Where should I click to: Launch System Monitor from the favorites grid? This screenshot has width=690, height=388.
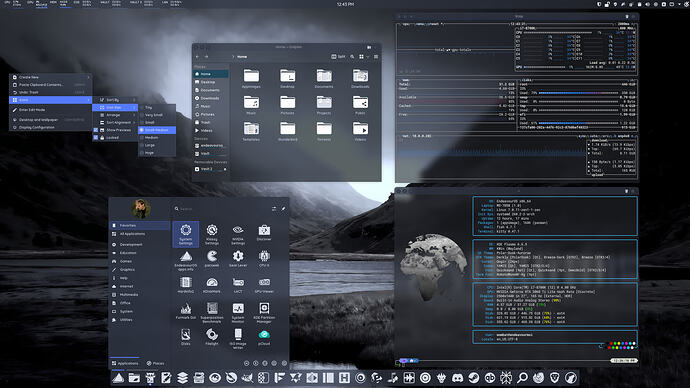(x=238, y=312)
